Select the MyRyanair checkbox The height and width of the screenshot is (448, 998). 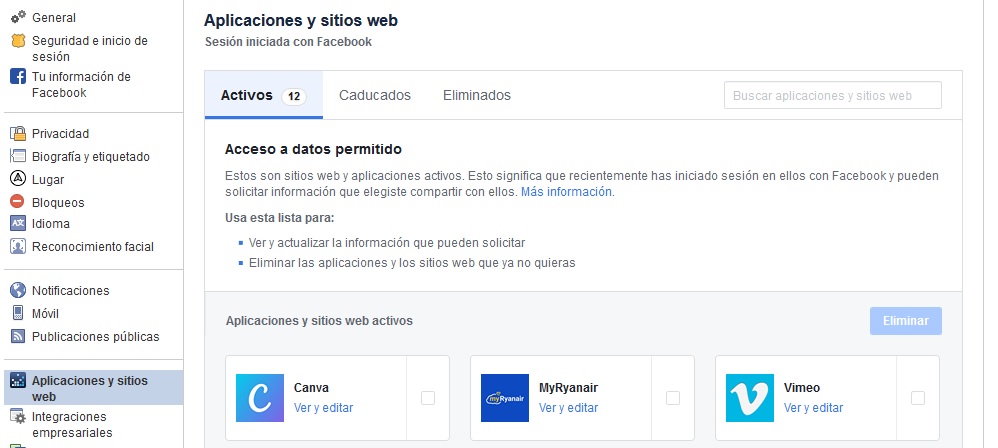(673, 398)
